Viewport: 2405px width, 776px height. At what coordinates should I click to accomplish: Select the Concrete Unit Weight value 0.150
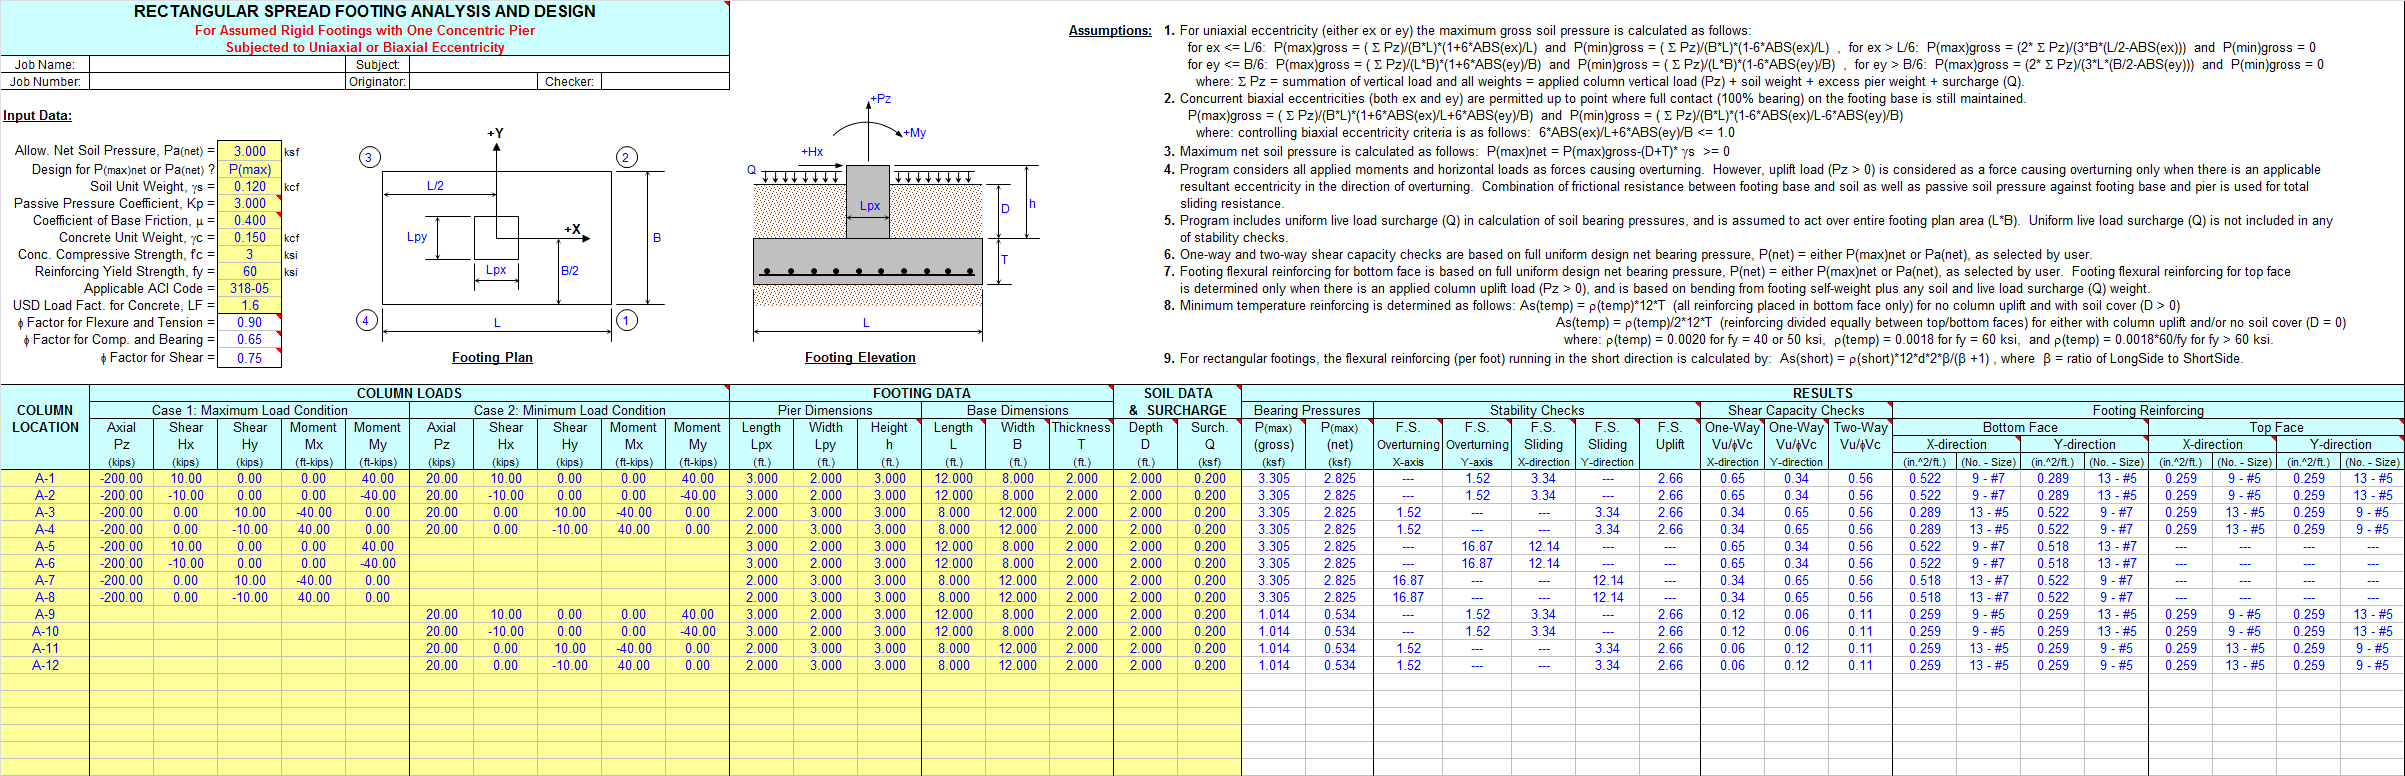click(x=249, y=237)
